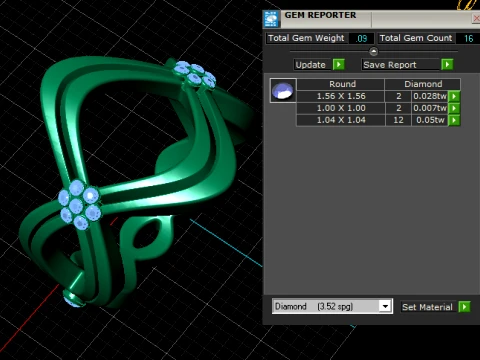
Task: Click the lower gem cluster on the ring
Action: point(80,205)
